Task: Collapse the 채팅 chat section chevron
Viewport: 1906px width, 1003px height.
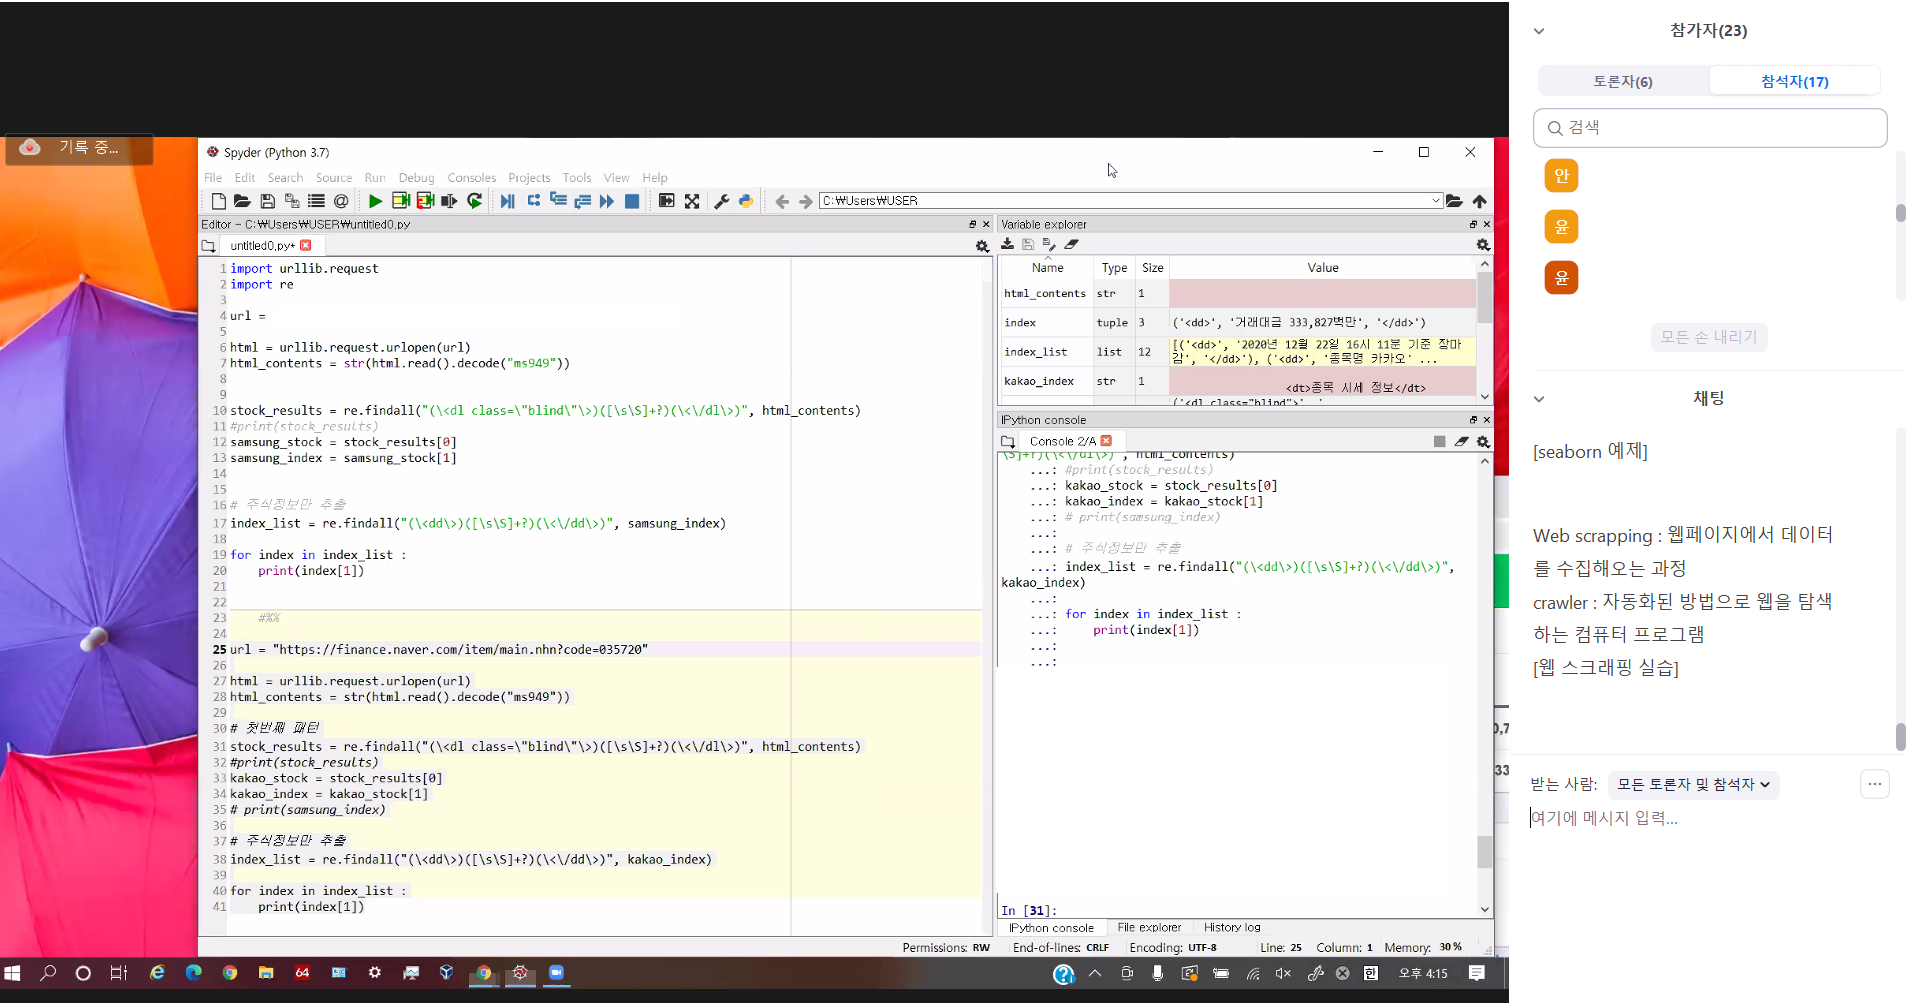Action: (1539, 399)
